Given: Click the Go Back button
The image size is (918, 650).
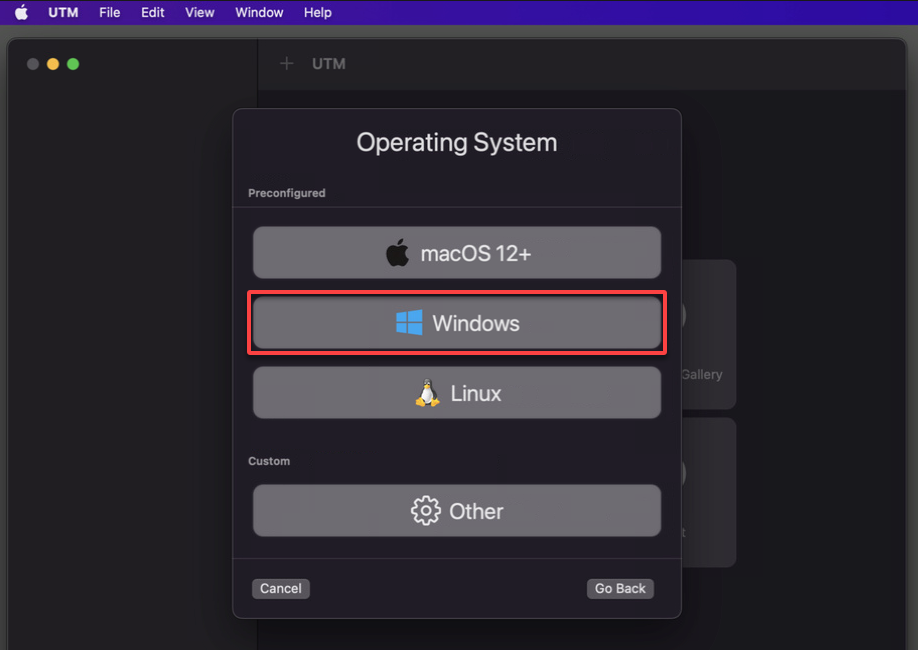Looking at the screenshot, I should pos(620,589).
